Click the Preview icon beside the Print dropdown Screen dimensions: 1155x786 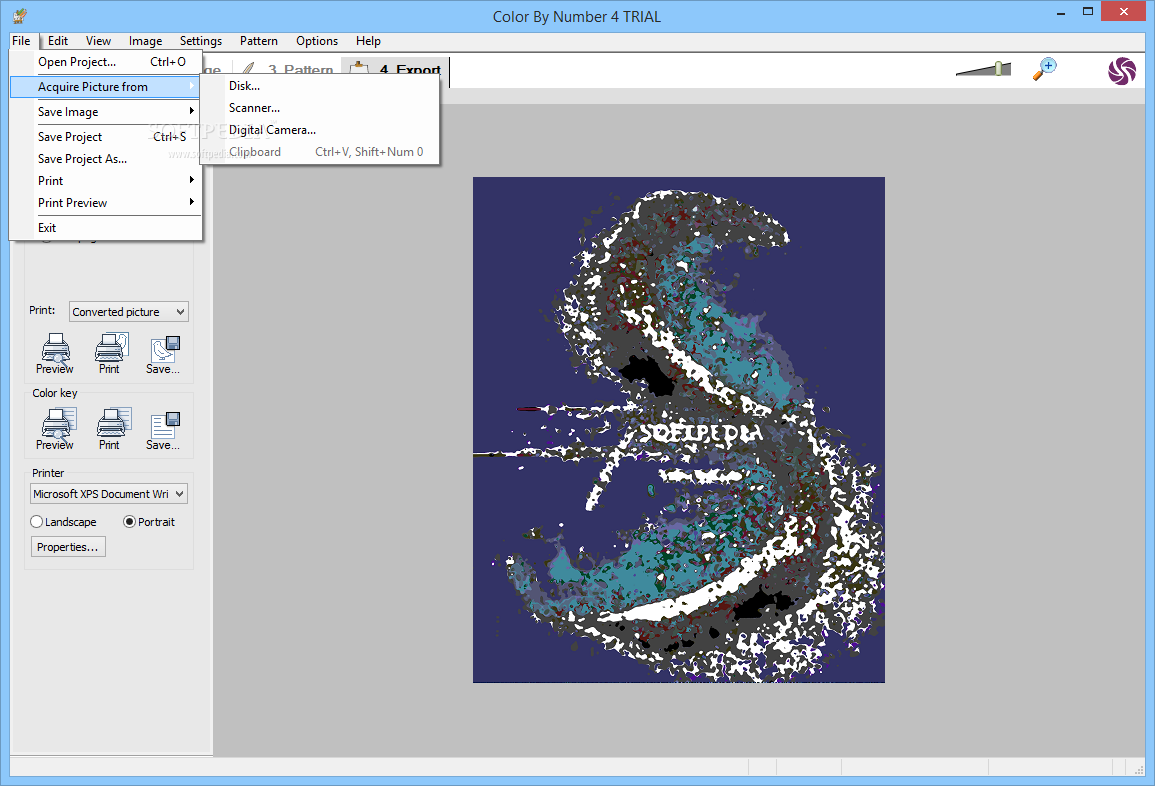point(55,353)
